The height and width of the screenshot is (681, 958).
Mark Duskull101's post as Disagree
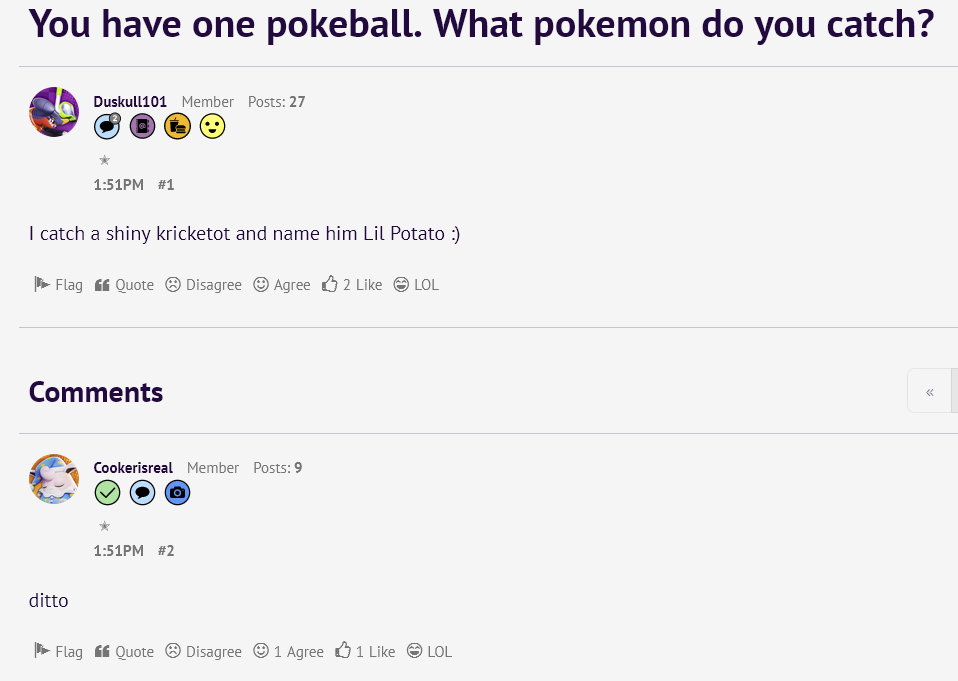pos(203,285)
